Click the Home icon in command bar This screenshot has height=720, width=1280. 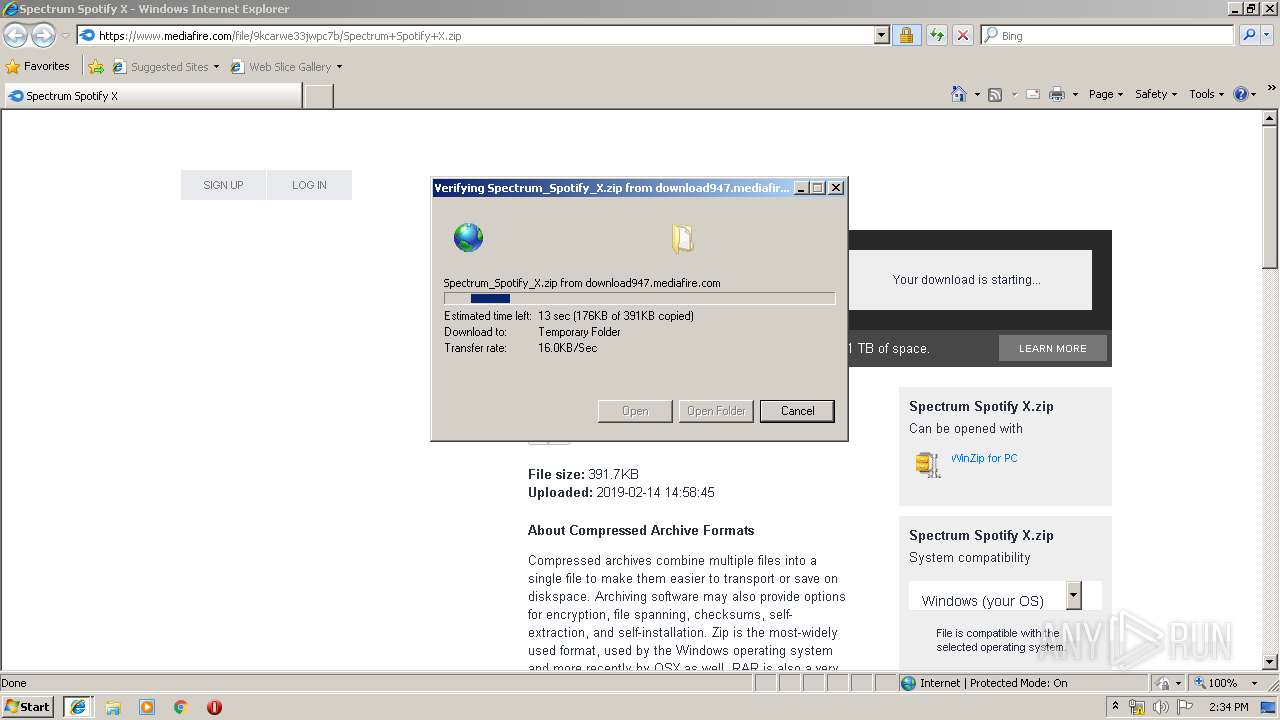959,94
